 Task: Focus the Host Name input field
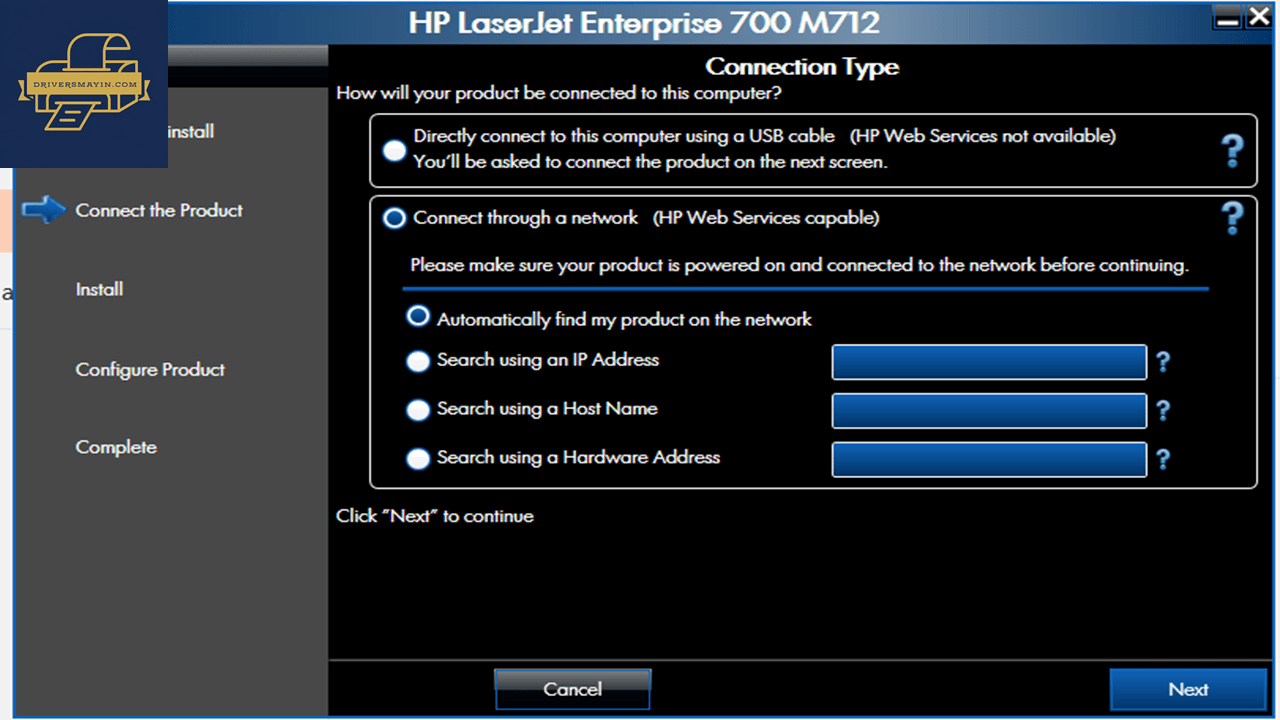(x=989, y=411)
